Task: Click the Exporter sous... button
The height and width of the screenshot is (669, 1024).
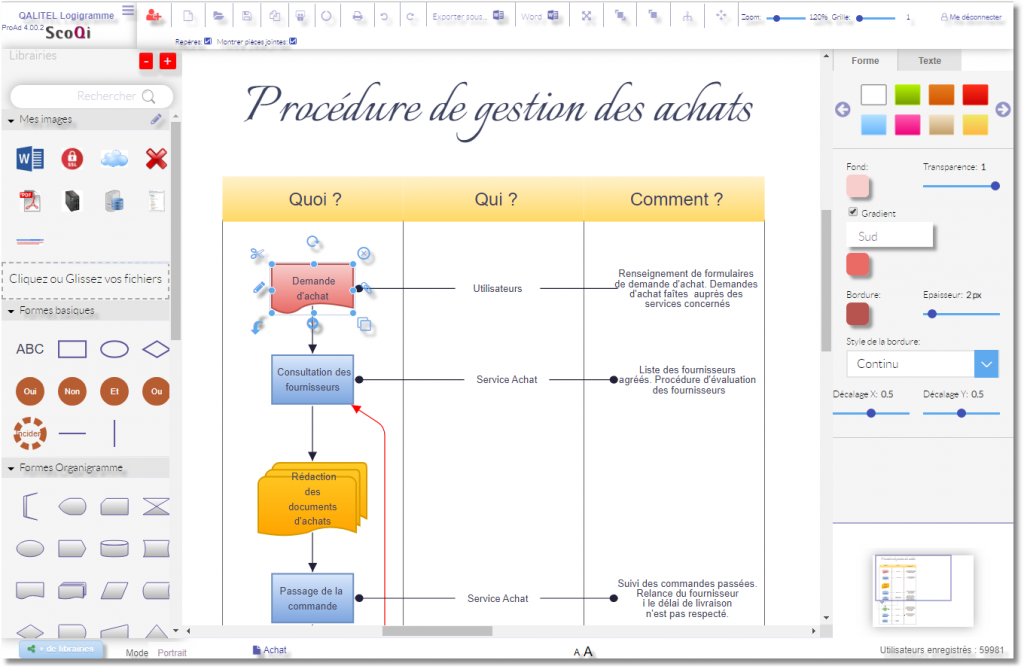Action: coord(468,16)
